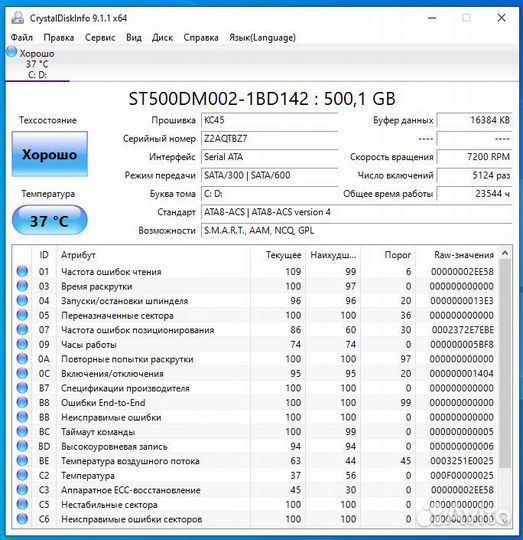The width and height of the screenshot is (523, 540).
Task: Click the Скорость вращения value 7200 RPM
Action: click(x=474, y=157)
